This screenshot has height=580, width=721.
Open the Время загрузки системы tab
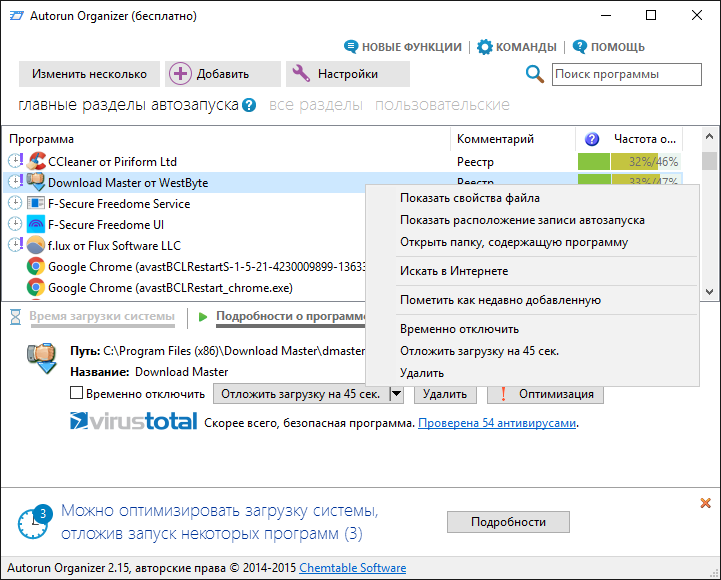click(102, 316)
